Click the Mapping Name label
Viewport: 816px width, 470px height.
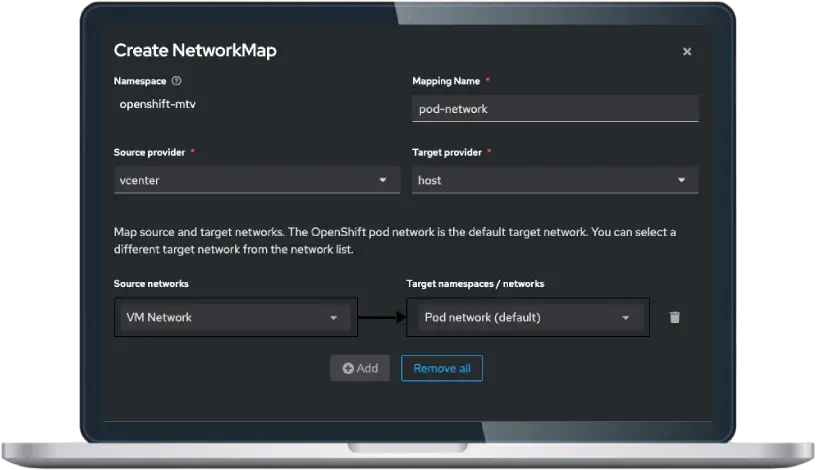coord(446,81)
